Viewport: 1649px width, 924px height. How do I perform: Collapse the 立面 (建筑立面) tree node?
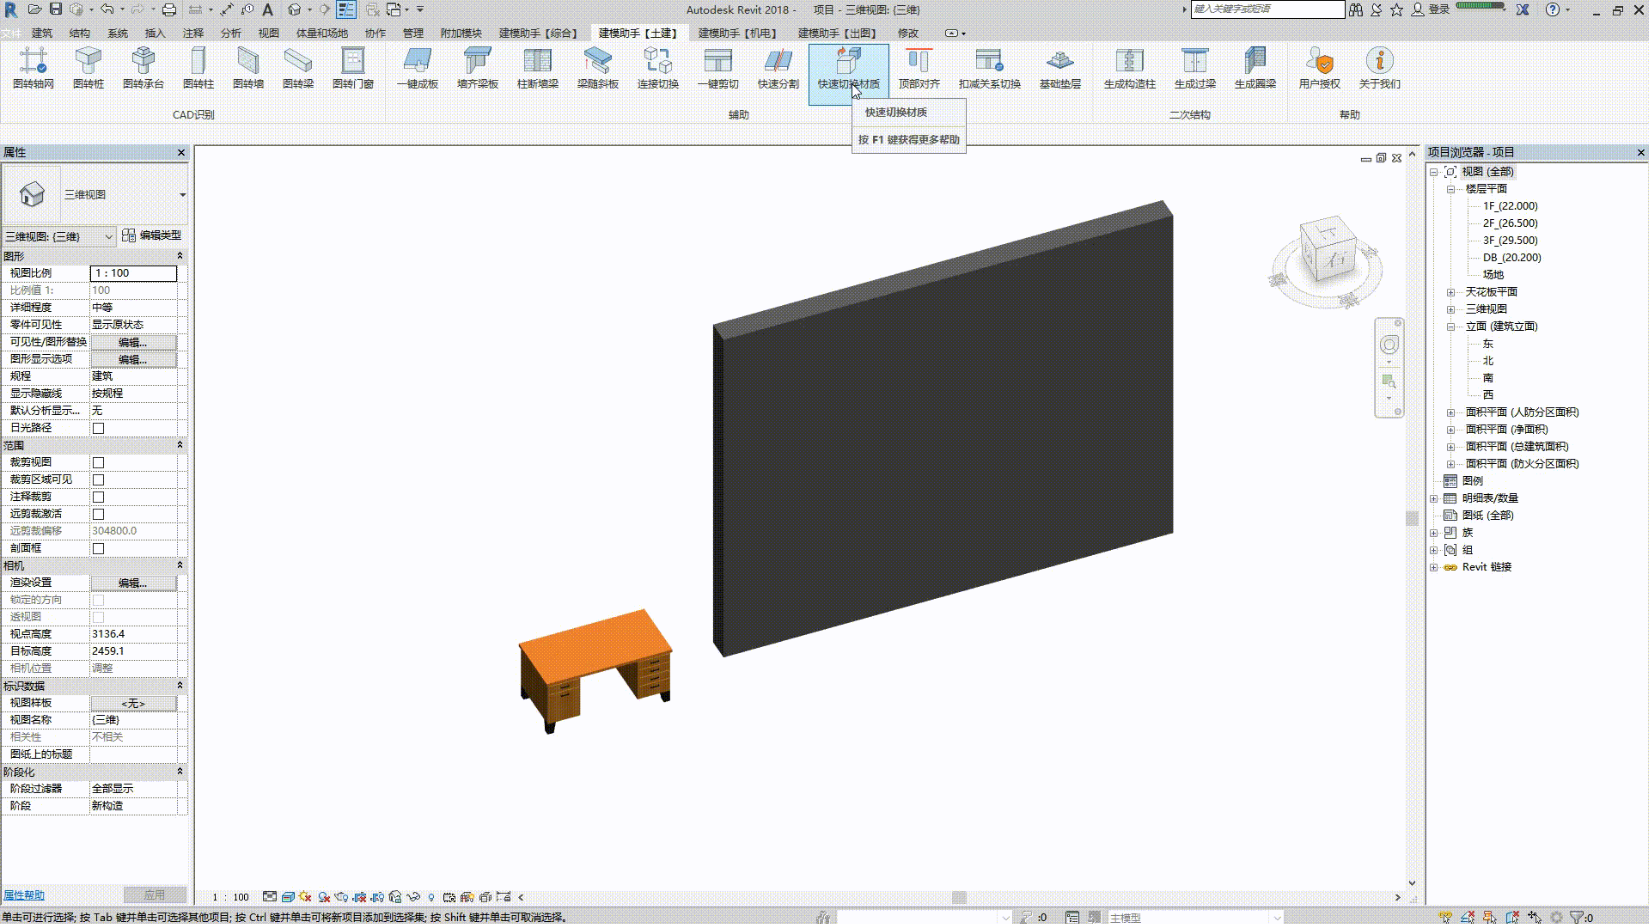(x=1451, y=326)
